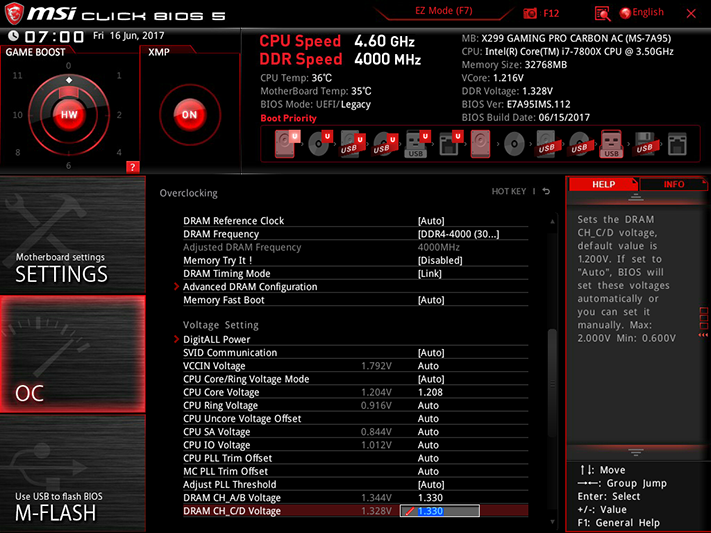
Task: Click the pencil icon in DRAM CH_C/D field
Action: (x=409, y=511)
